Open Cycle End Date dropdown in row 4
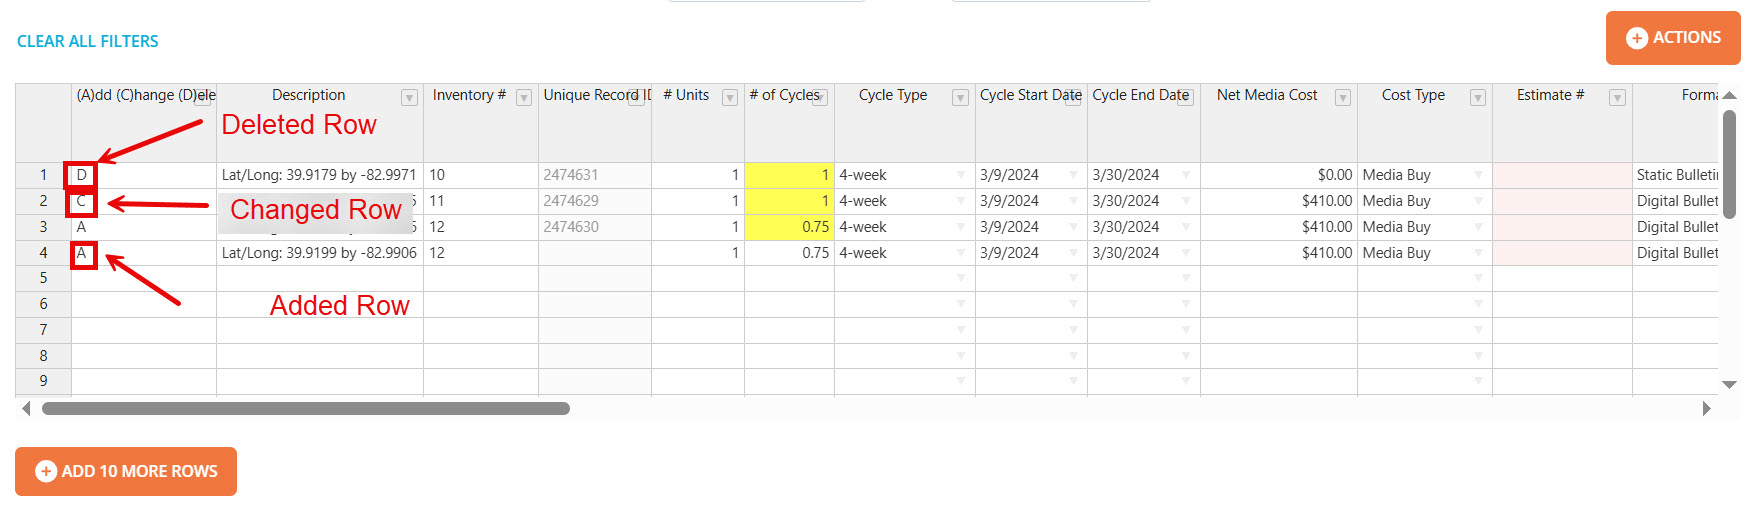The width and height of the screenshot is (1759, 508). [x=1186, y=253]
